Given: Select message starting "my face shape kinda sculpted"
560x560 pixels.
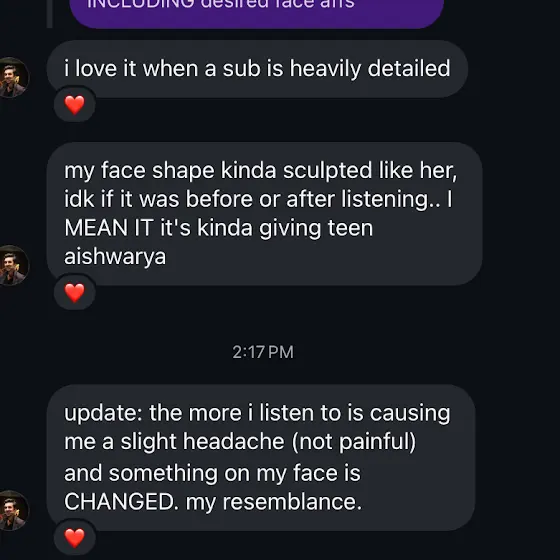Looking at the screenshot, I should [264, 214].
